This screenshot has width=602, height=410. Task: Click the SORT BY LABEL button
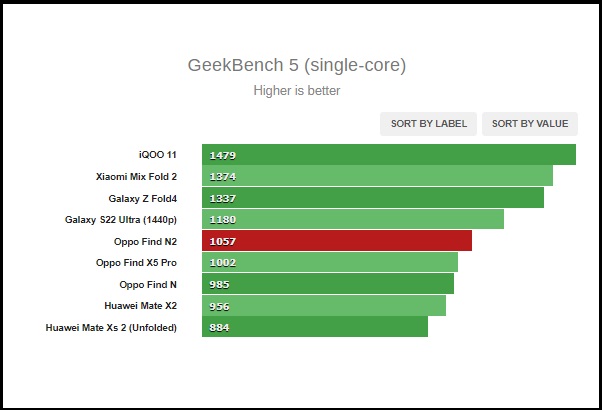pyautogui.click(x=428, y=124)
